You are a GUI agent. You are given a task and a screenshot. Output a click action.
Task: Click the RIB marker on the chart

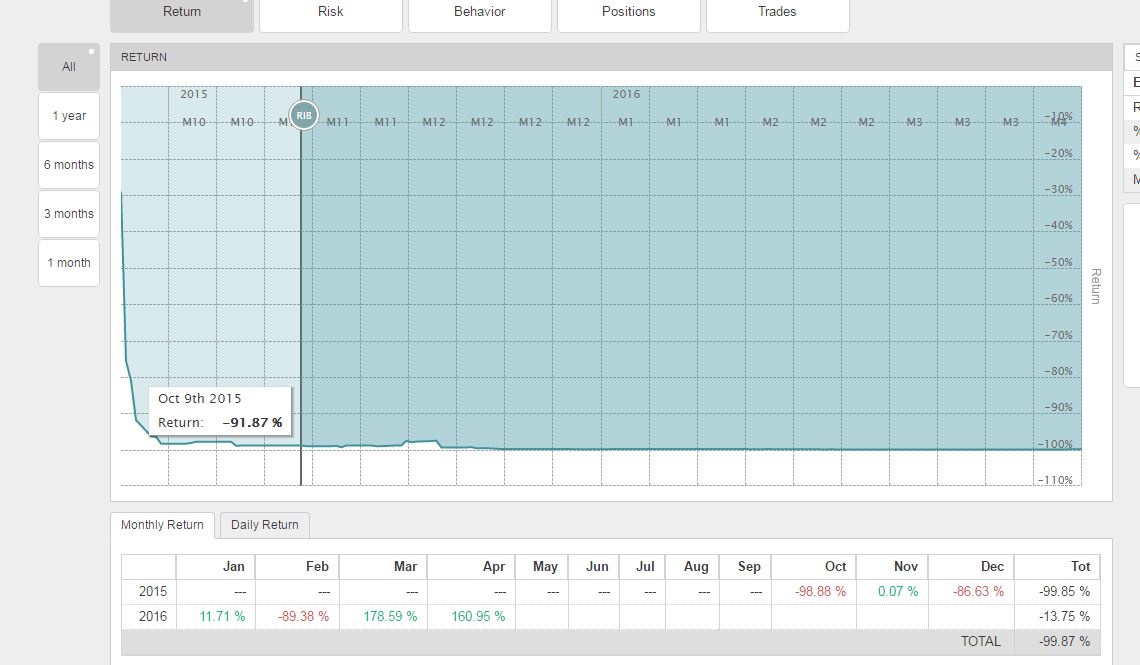tap(304, 115)
